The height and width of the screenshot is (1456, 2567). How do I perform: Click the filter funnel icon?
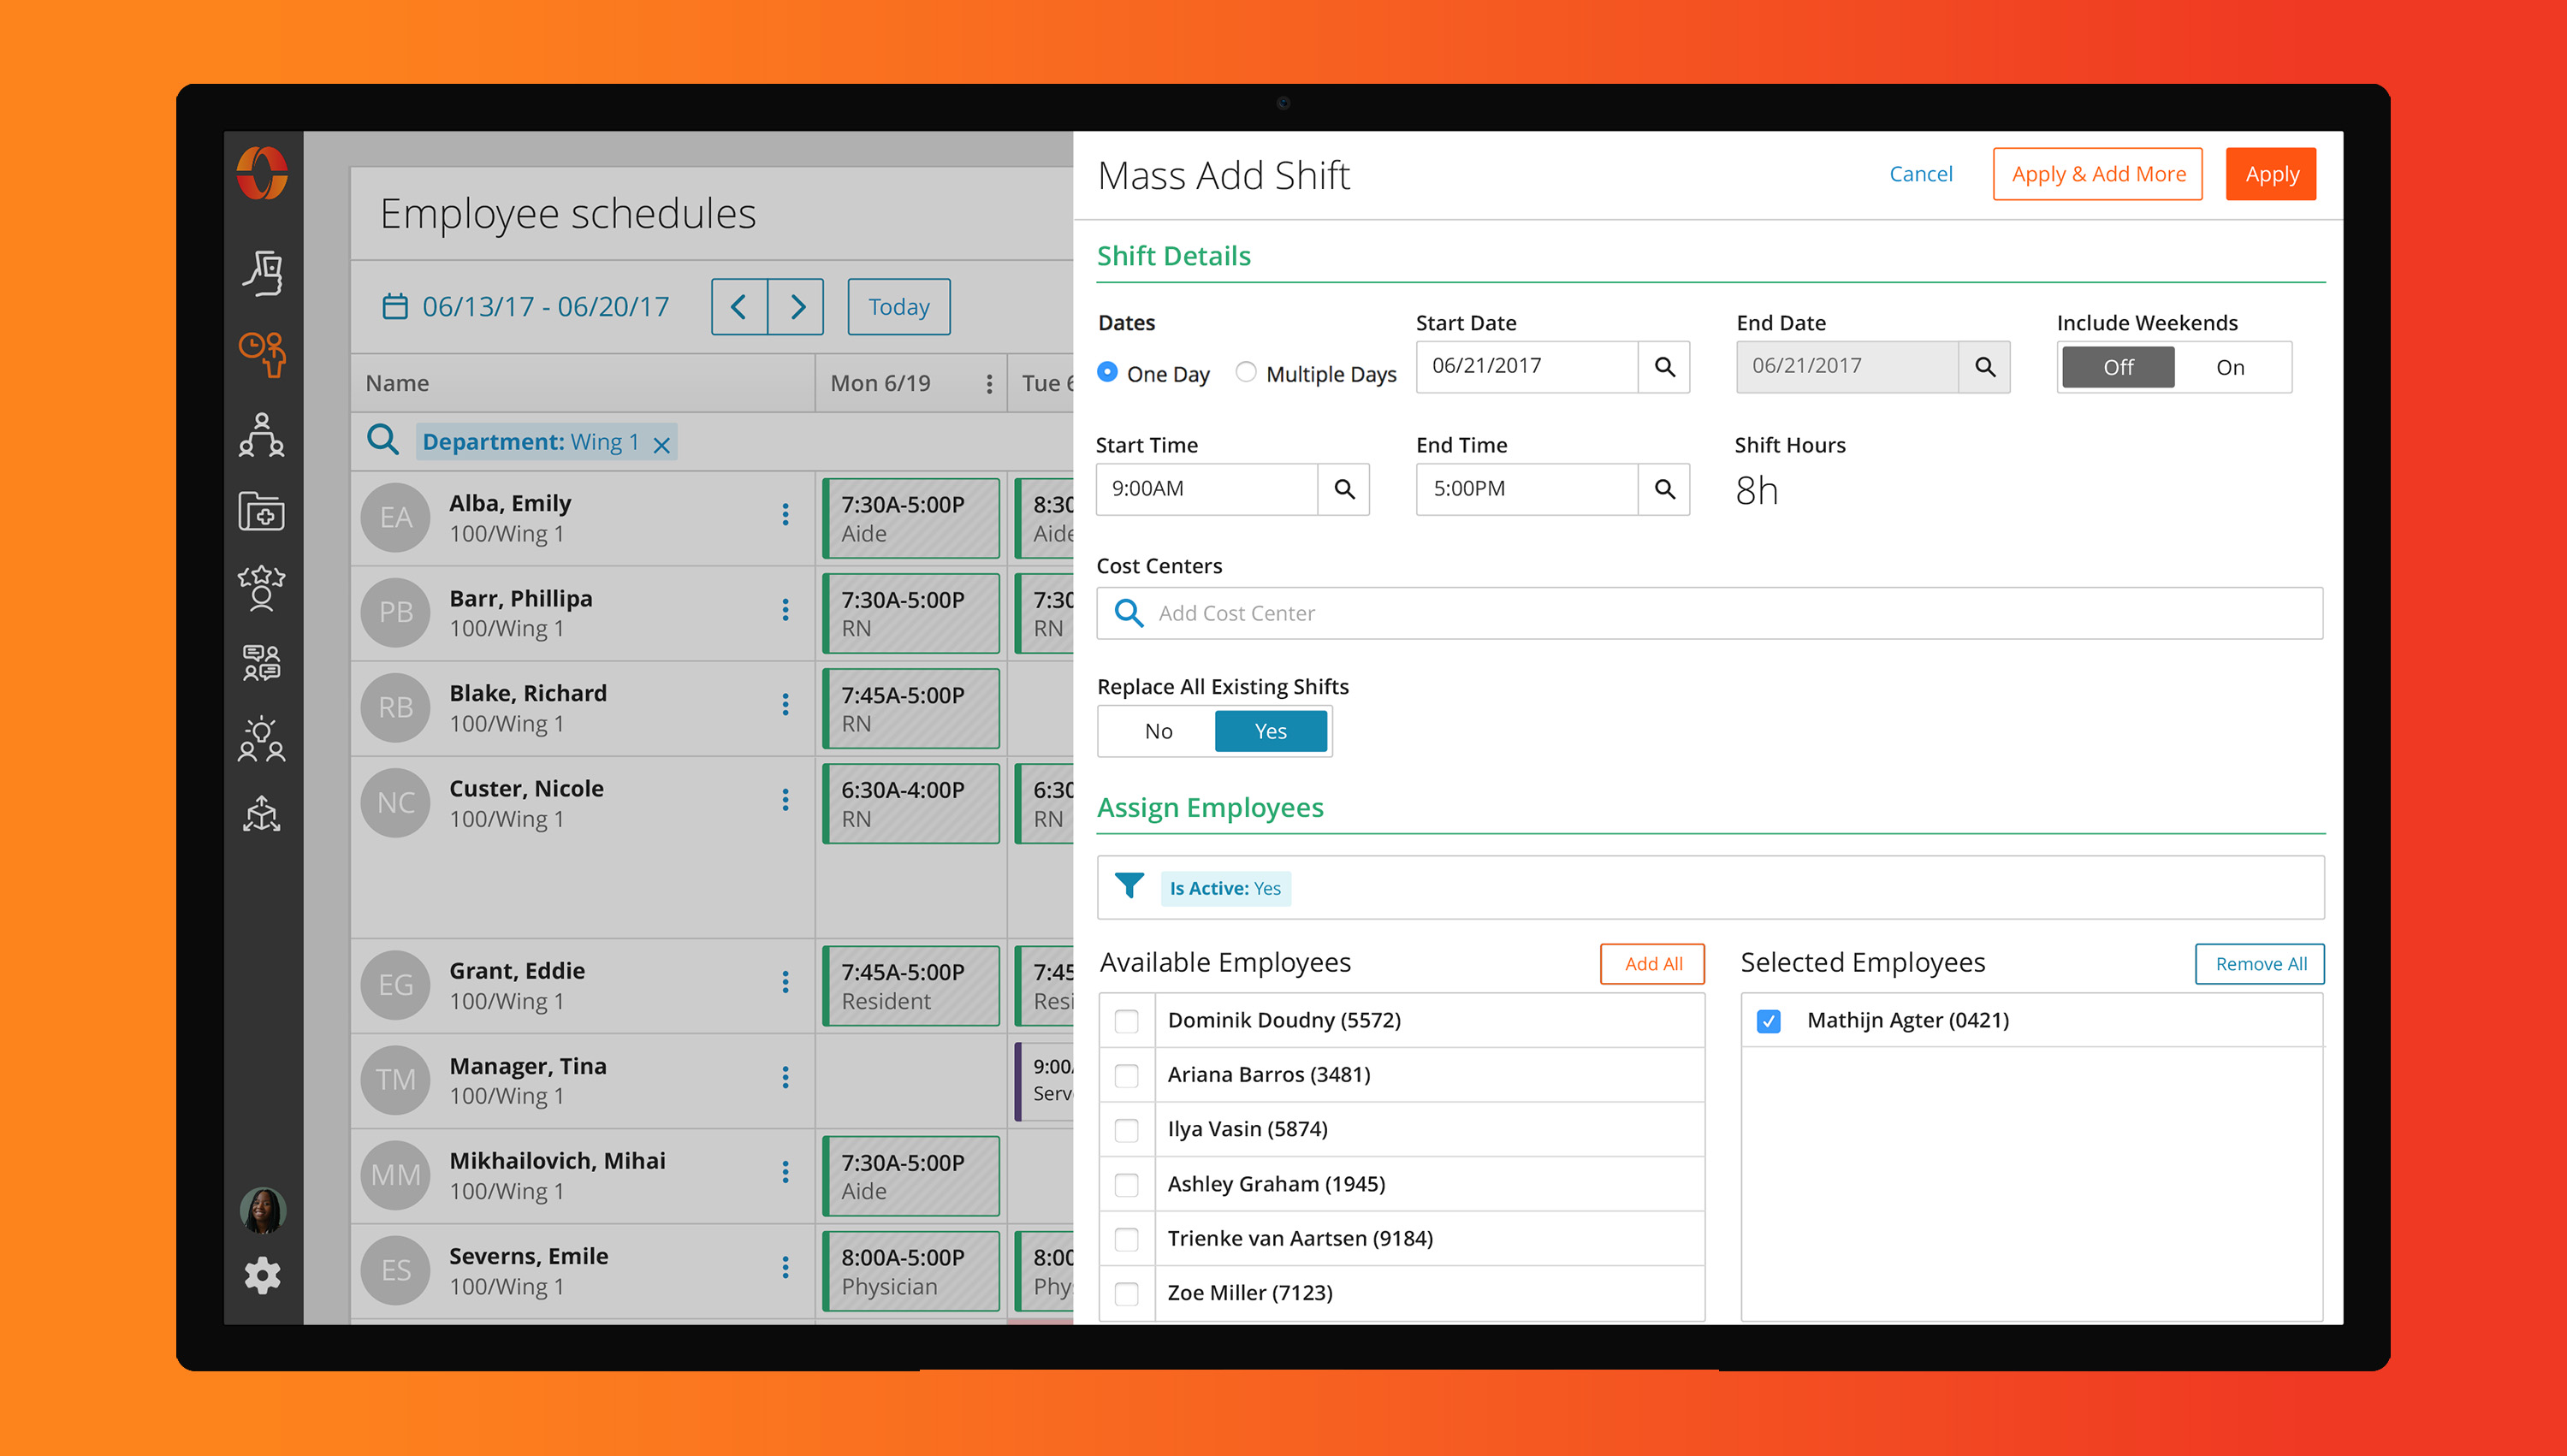[1129, 886]
